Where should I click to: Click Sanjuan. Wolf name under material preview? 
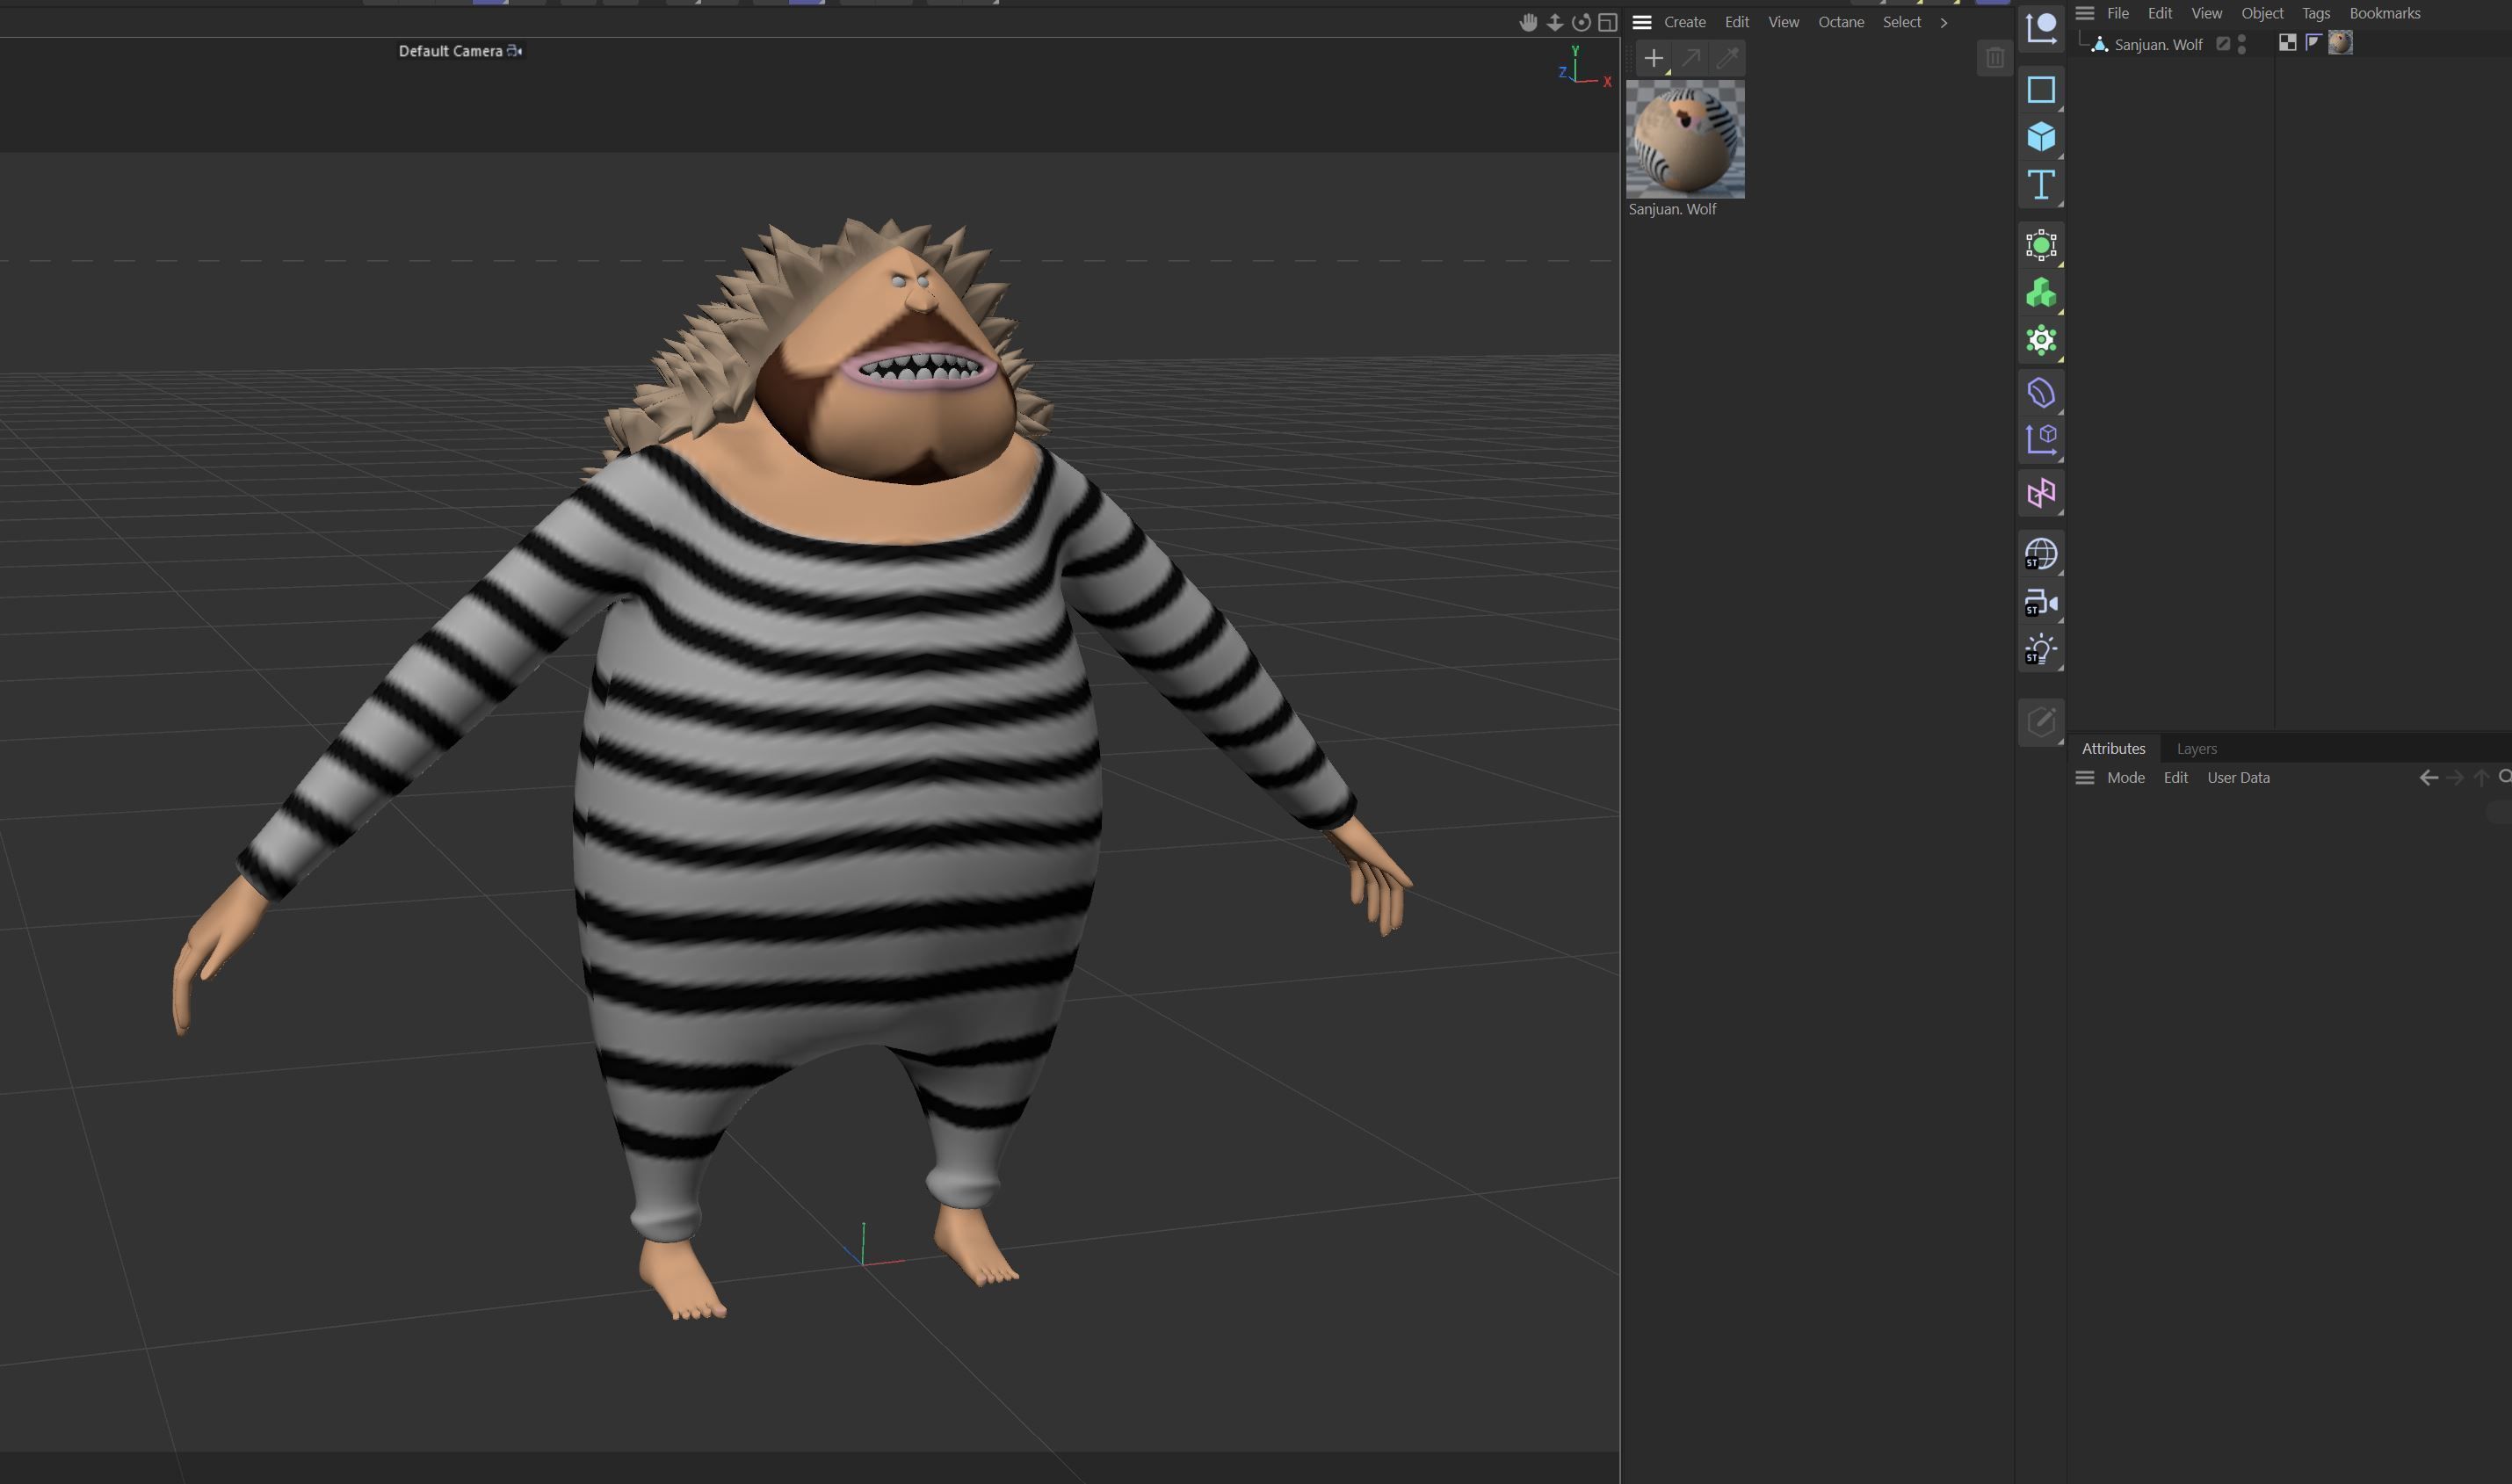click(1671, 209)
